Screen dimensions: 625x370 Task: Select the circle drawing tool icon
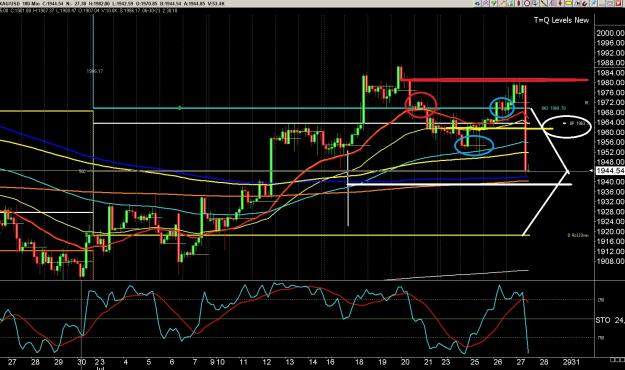(527, 3)
